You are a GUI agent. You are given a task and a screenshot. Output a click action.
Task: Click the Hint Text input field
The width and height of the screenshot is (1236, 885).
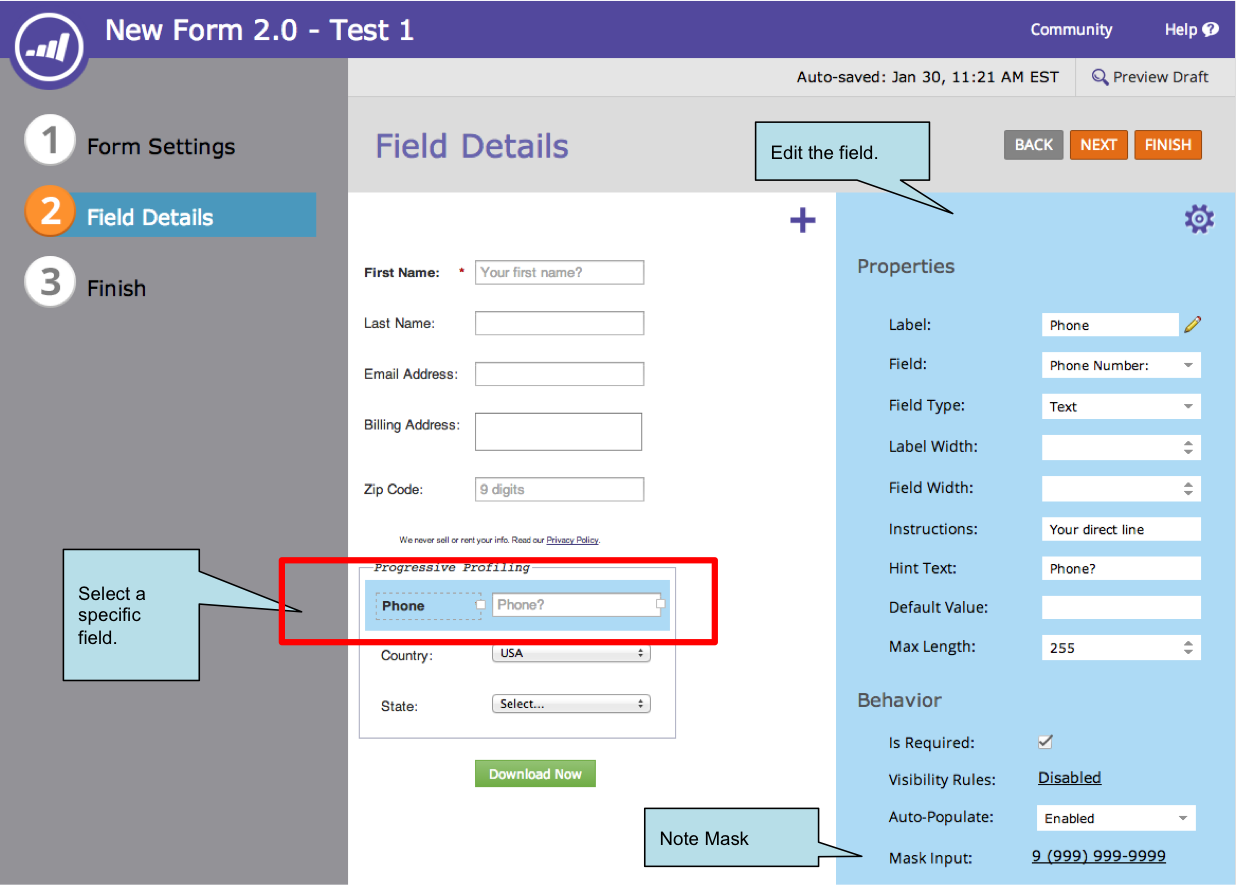pos(1120,568)
